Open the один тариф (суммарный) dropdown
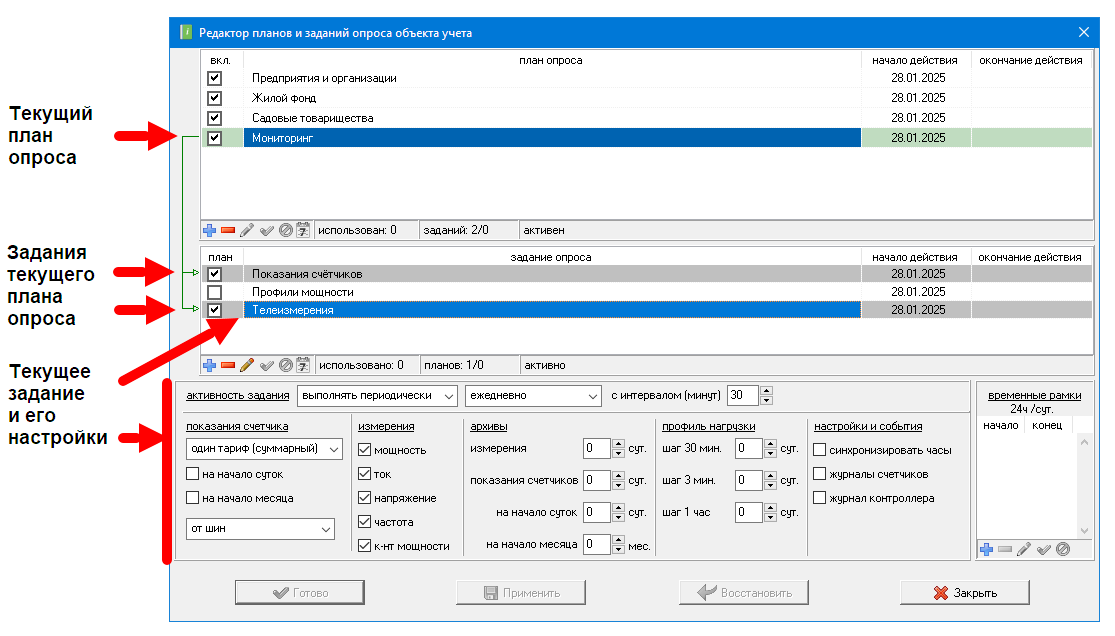Screen dimensions: 1115x636 coord(264,449)
